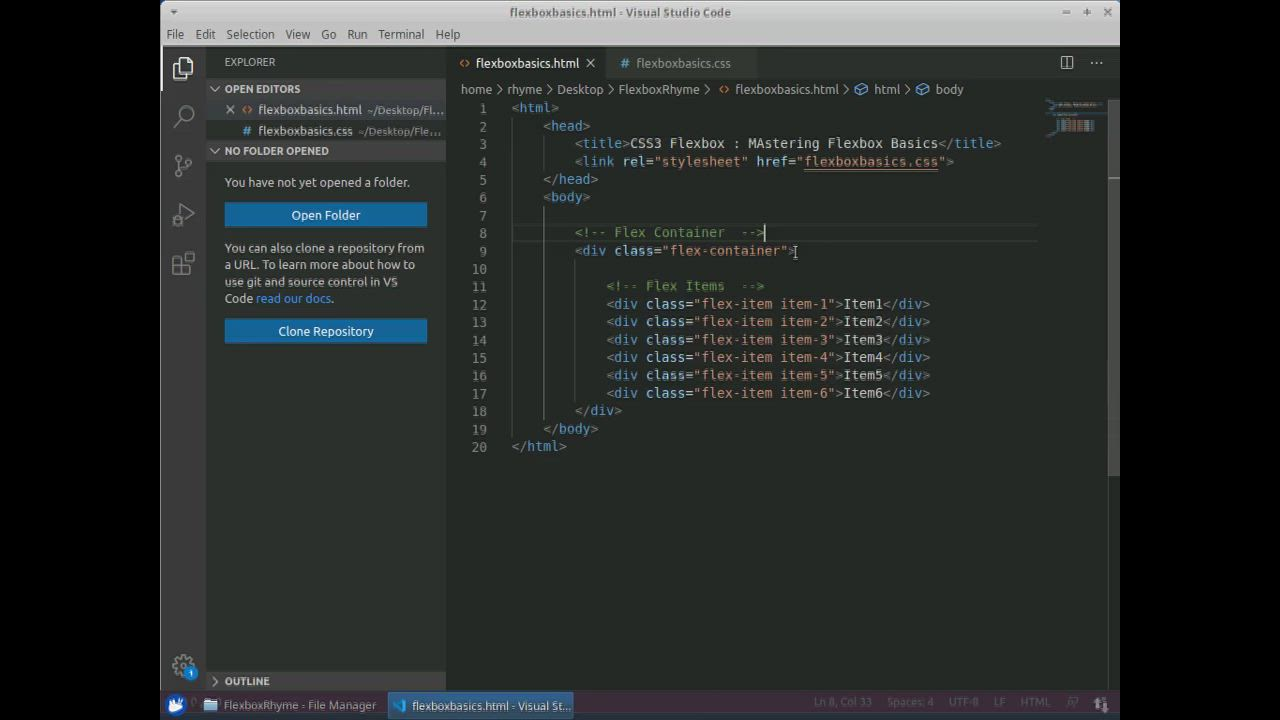Collapse the No Folder Opened section
The width and height of the screenshot is (1280, 720).
[276, 151]
